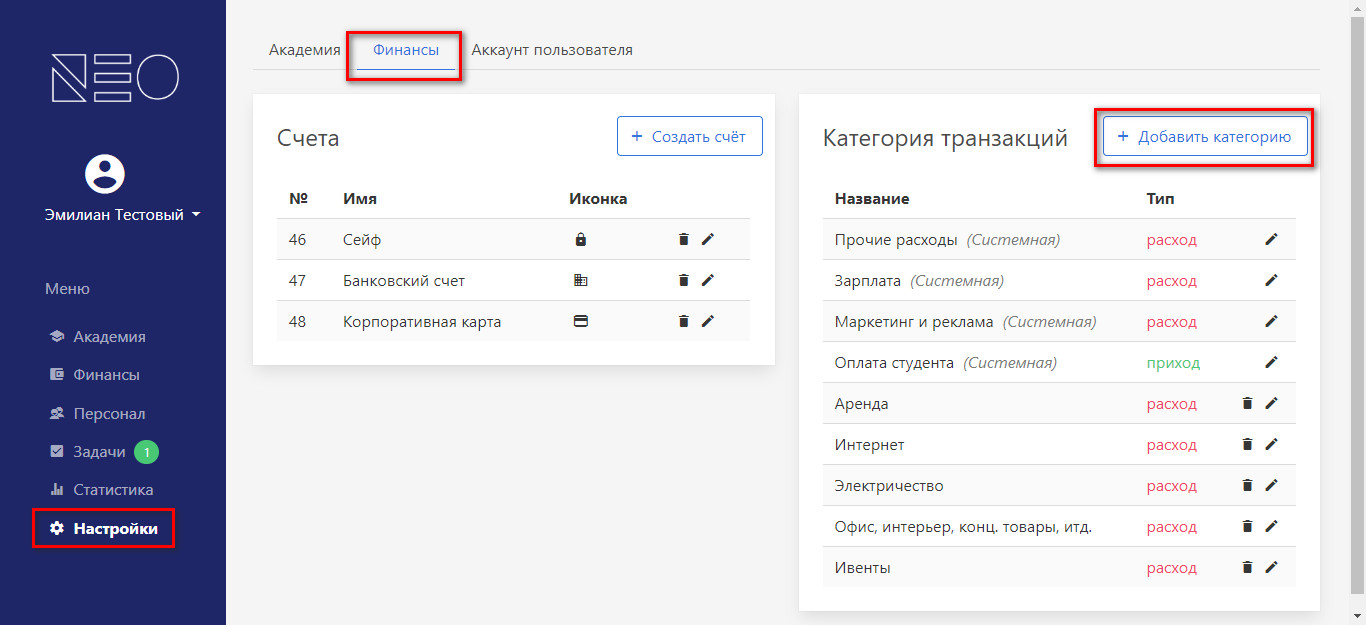Click the Электричество category name
Viewport: 1366px width, 625px height.
889,486
